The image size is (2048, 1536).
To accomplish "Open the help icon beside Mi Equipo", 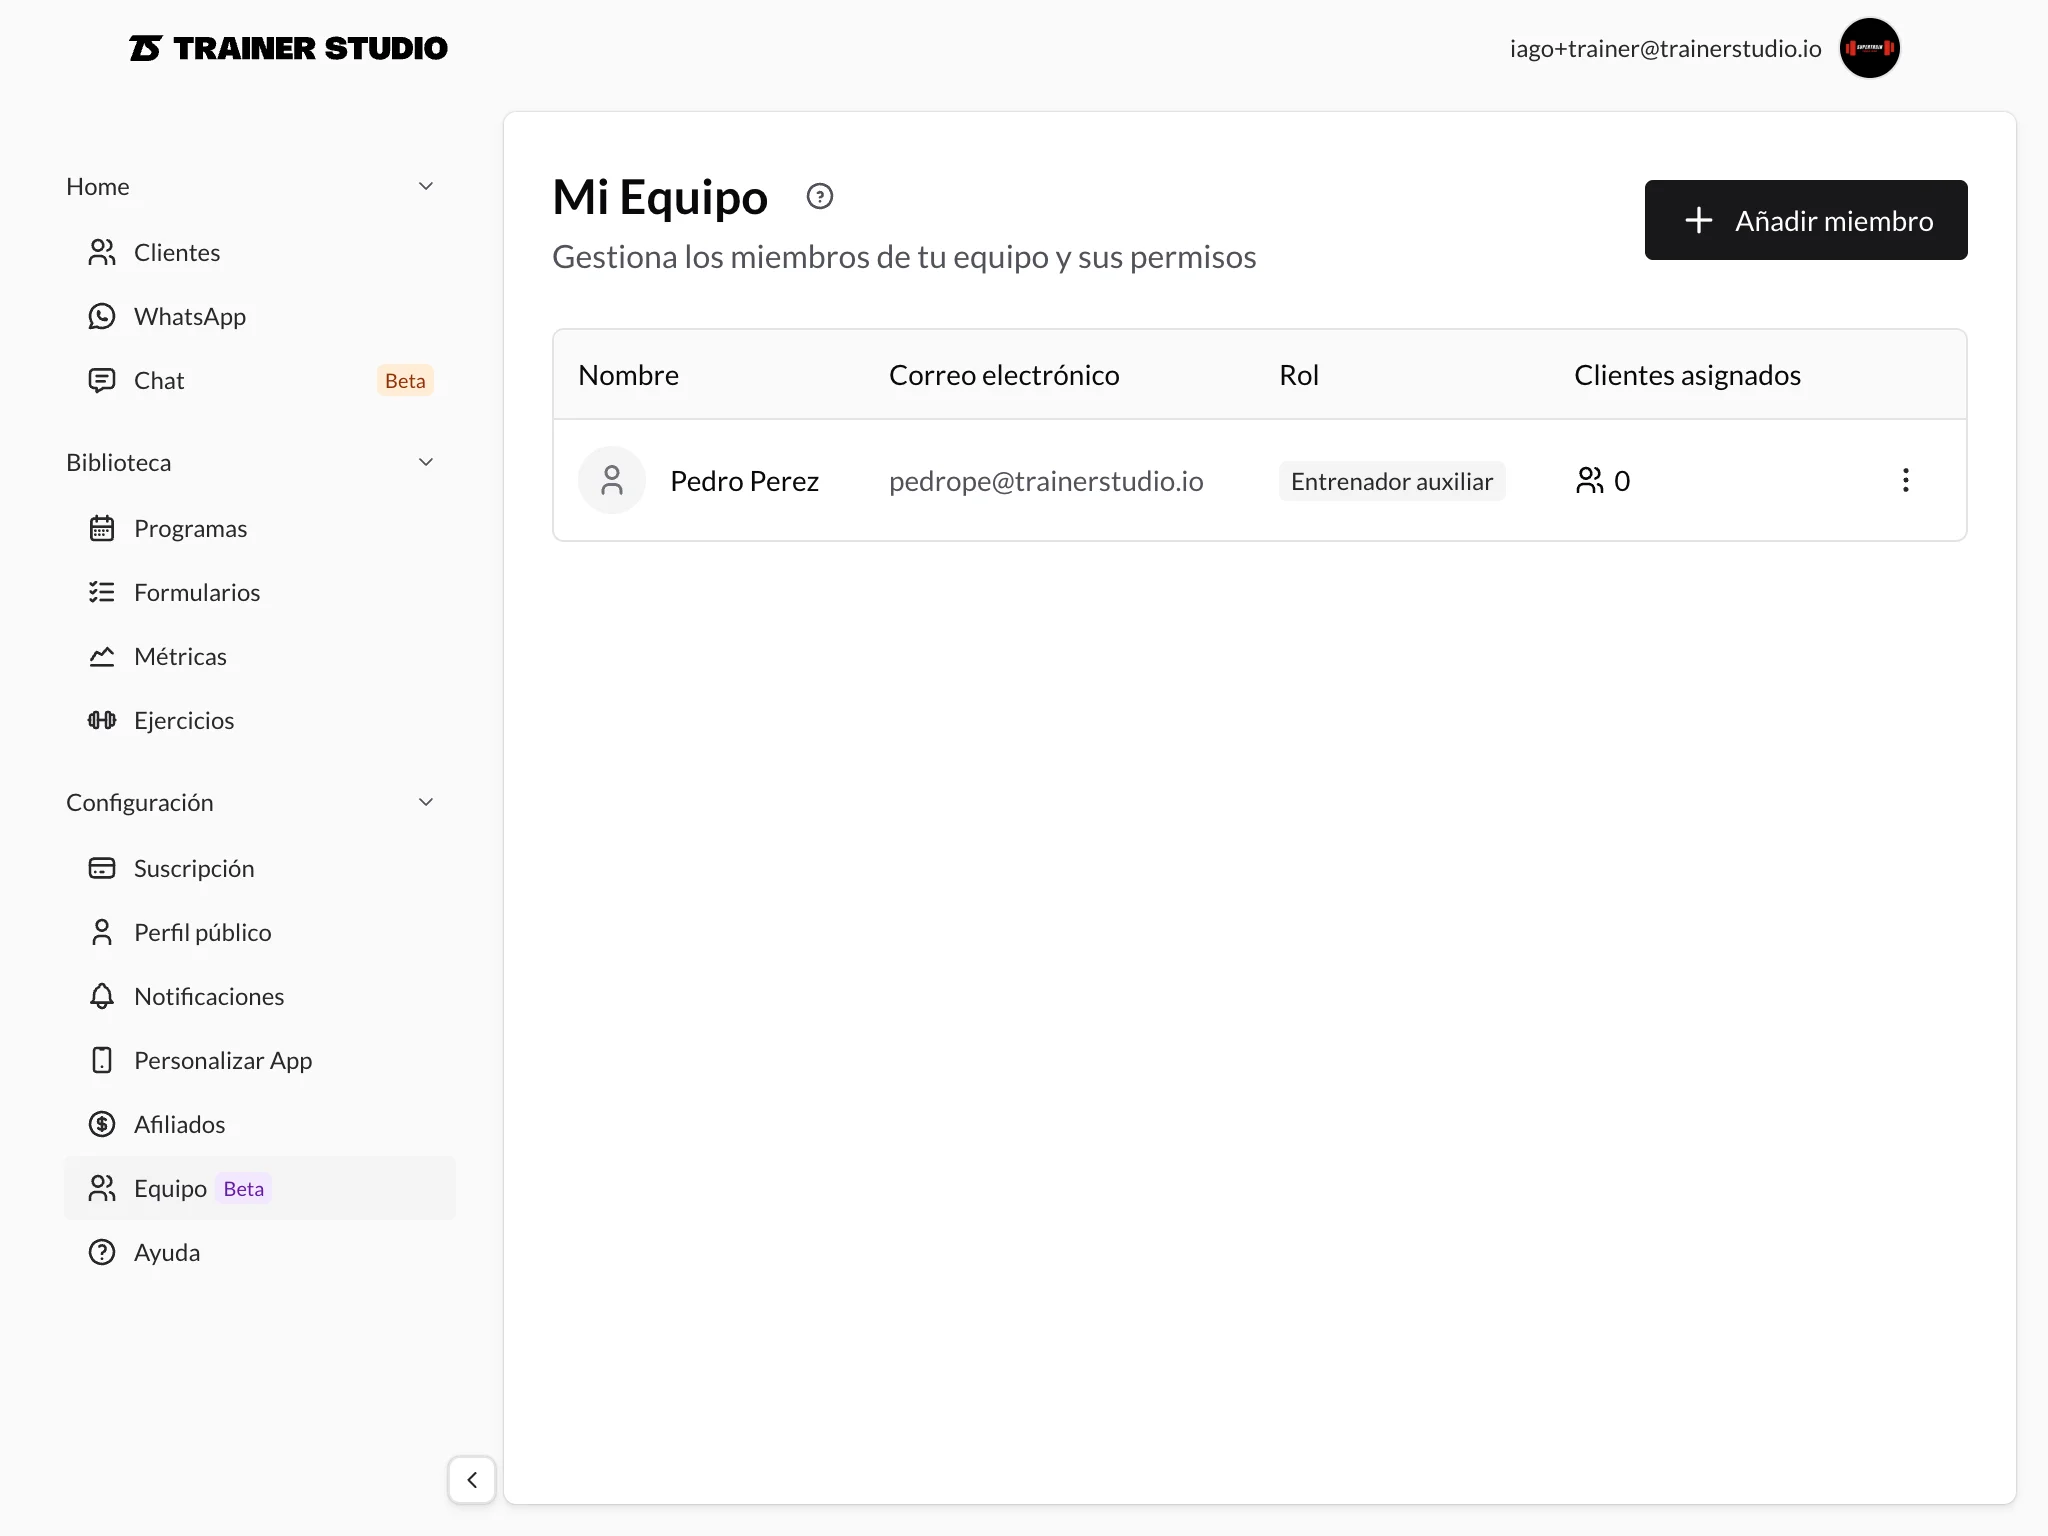I will 819,197.
